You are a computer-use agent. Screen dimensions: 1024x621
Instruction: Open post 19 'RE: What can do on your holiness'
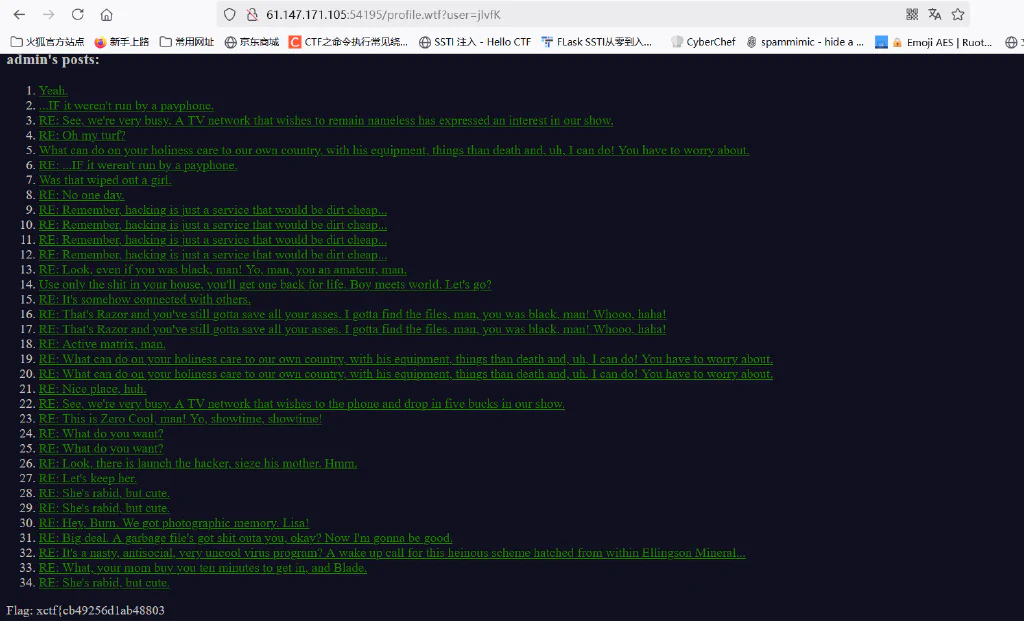click(x=406, y=359)
